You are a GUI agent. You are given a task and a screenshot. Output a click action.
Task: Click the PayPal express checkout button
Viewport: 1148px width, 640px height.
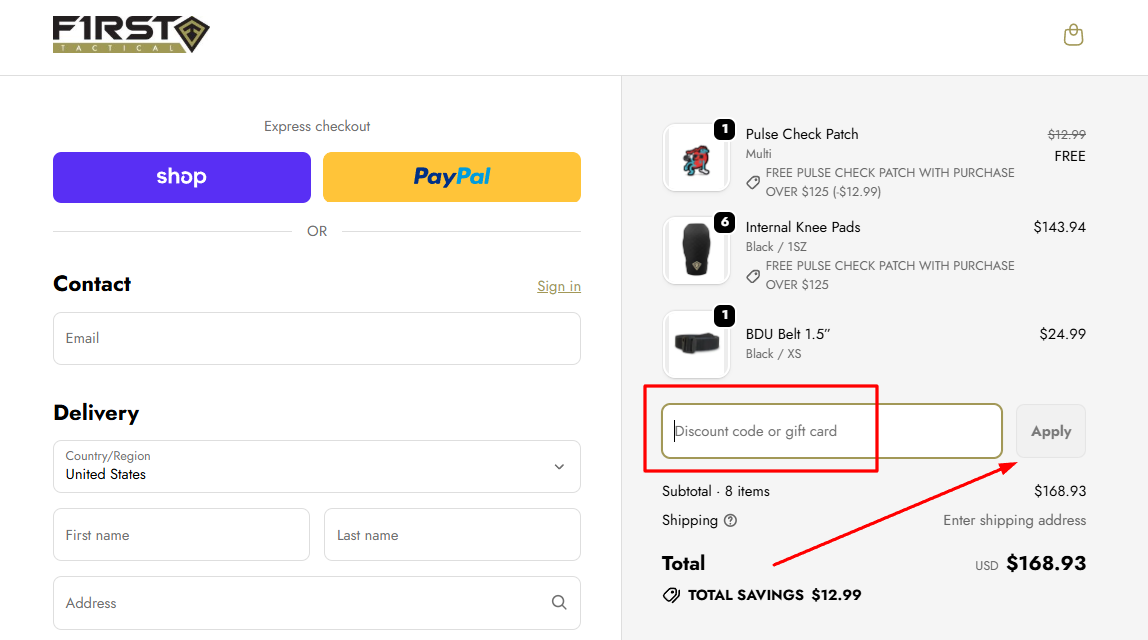pyautogui.click(x=451, y=177)
